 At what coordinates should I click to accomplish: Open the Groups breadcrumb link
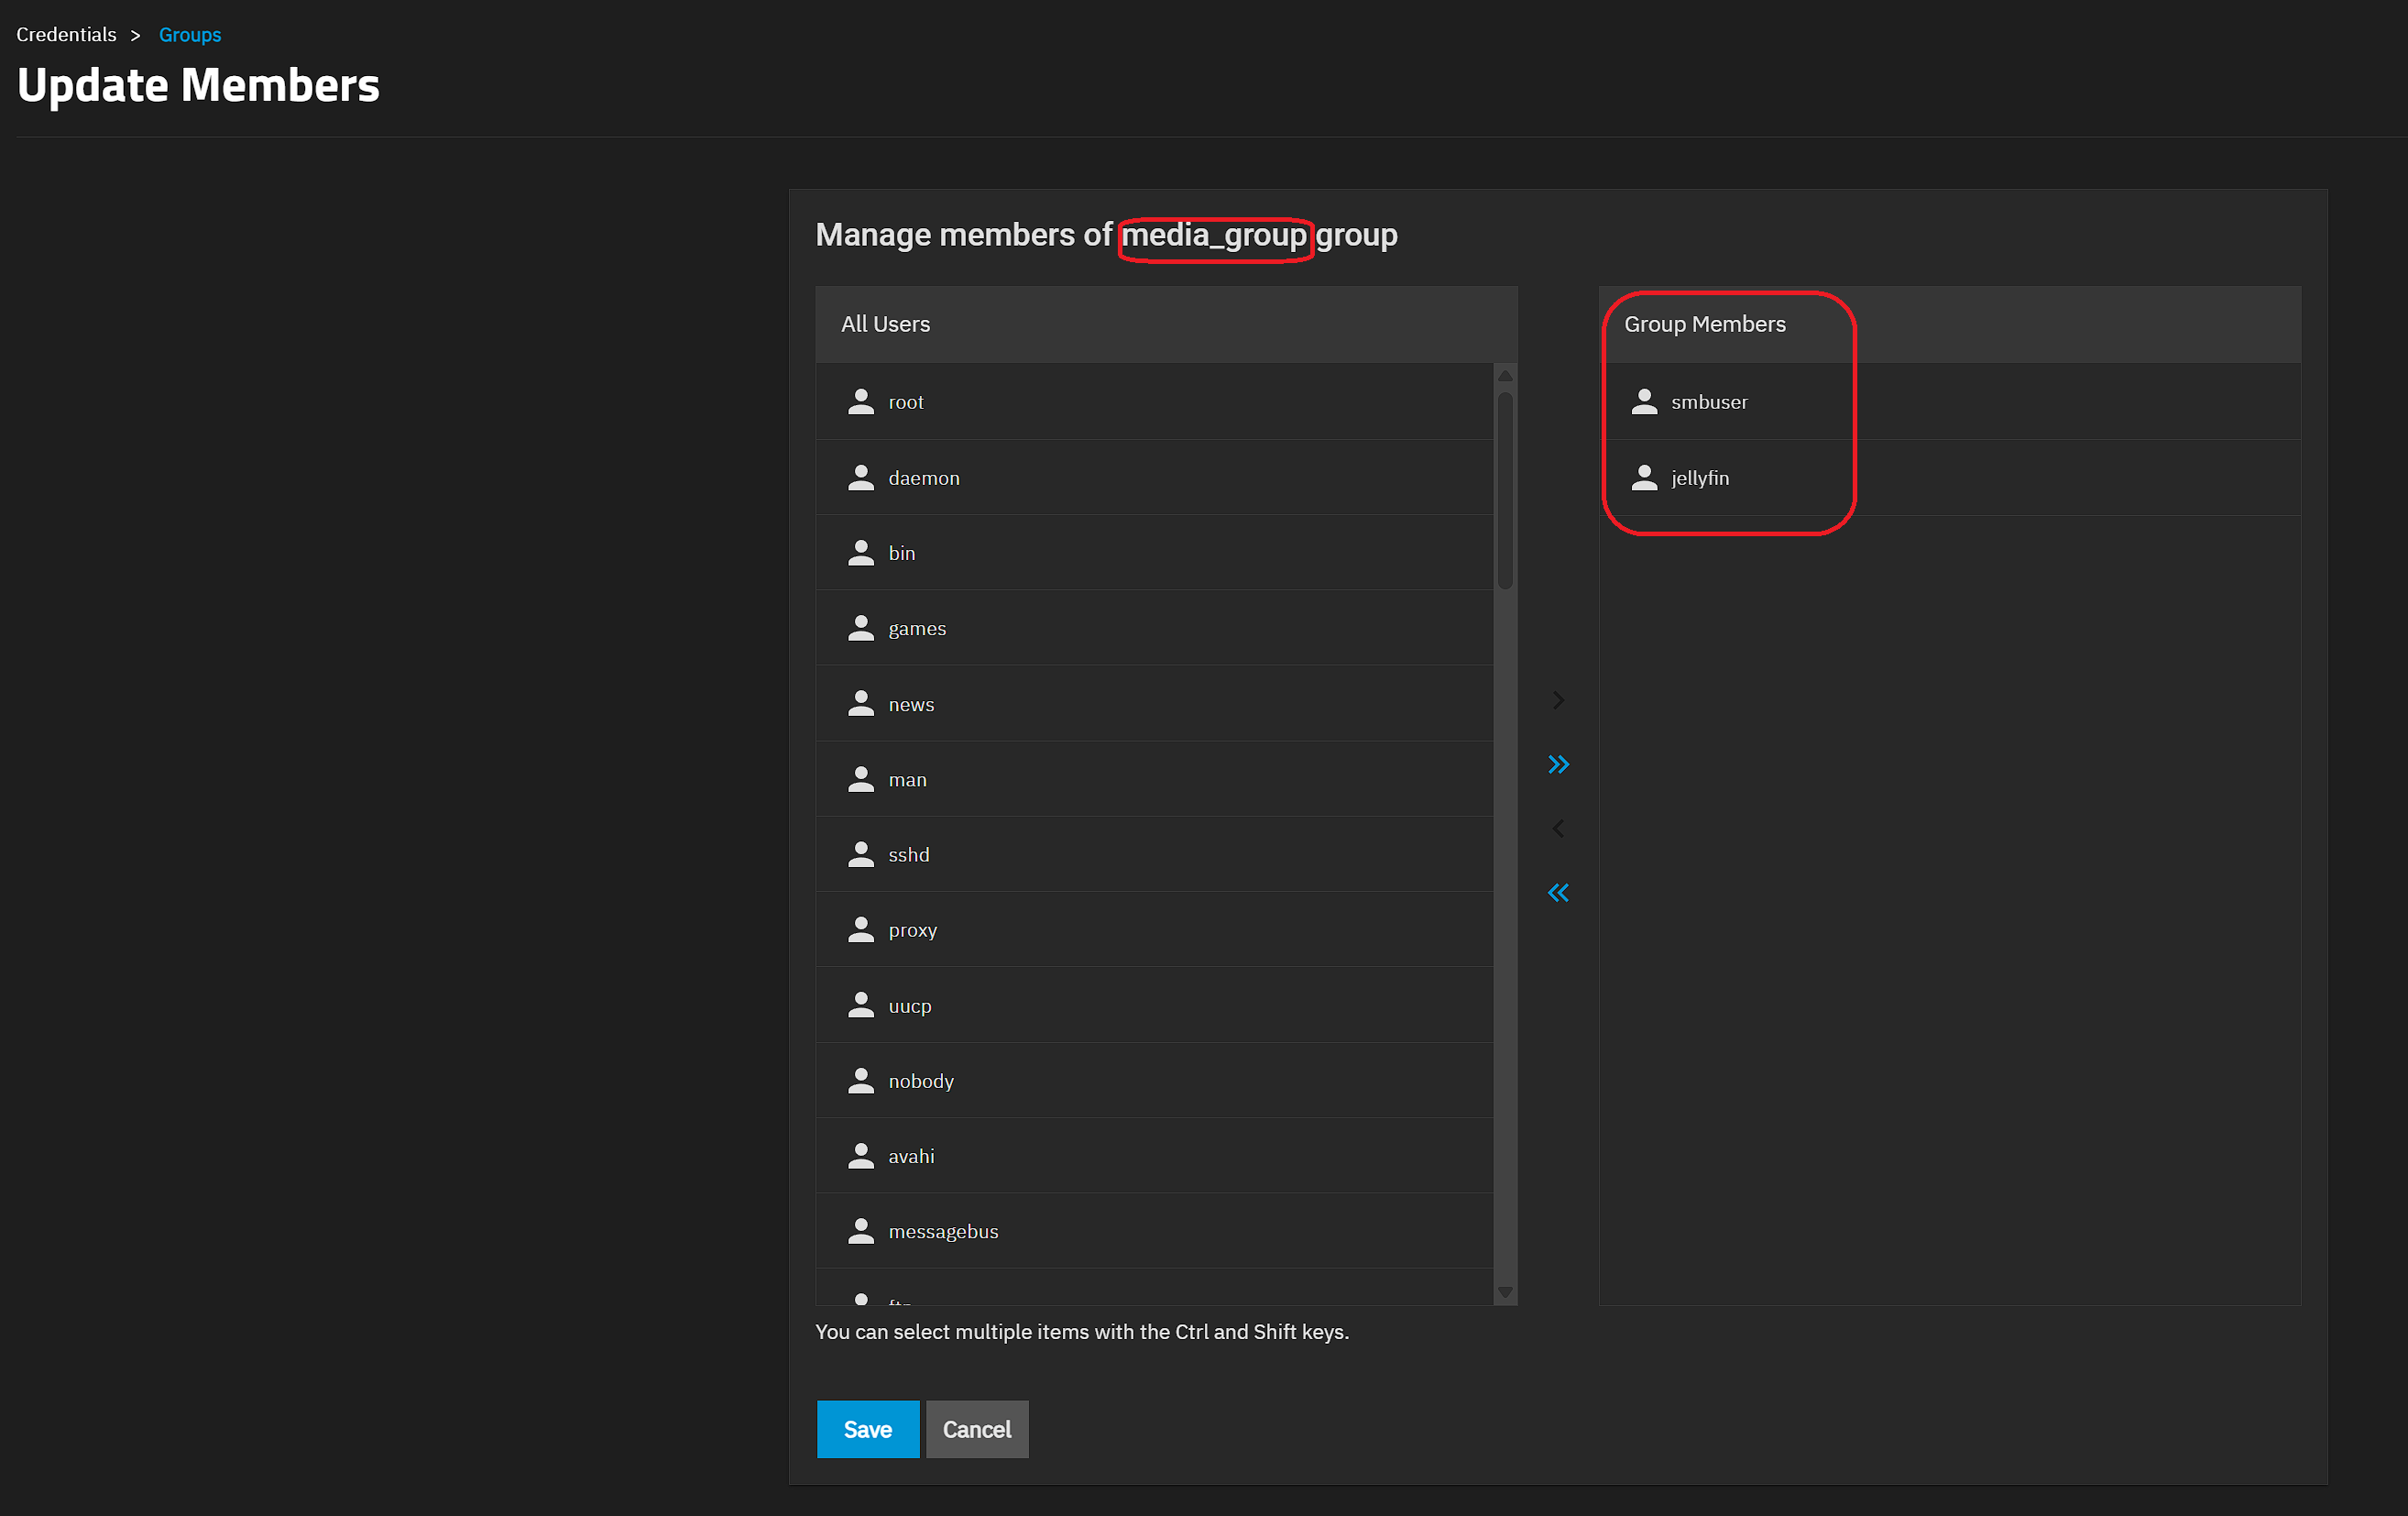[x=190, y=35]
